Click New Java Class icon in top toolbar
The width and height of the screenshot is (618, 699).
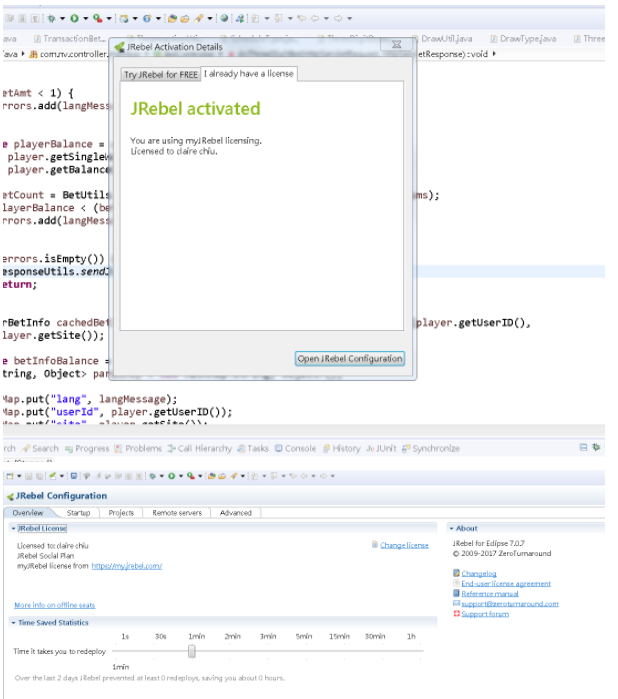(147, 18)
